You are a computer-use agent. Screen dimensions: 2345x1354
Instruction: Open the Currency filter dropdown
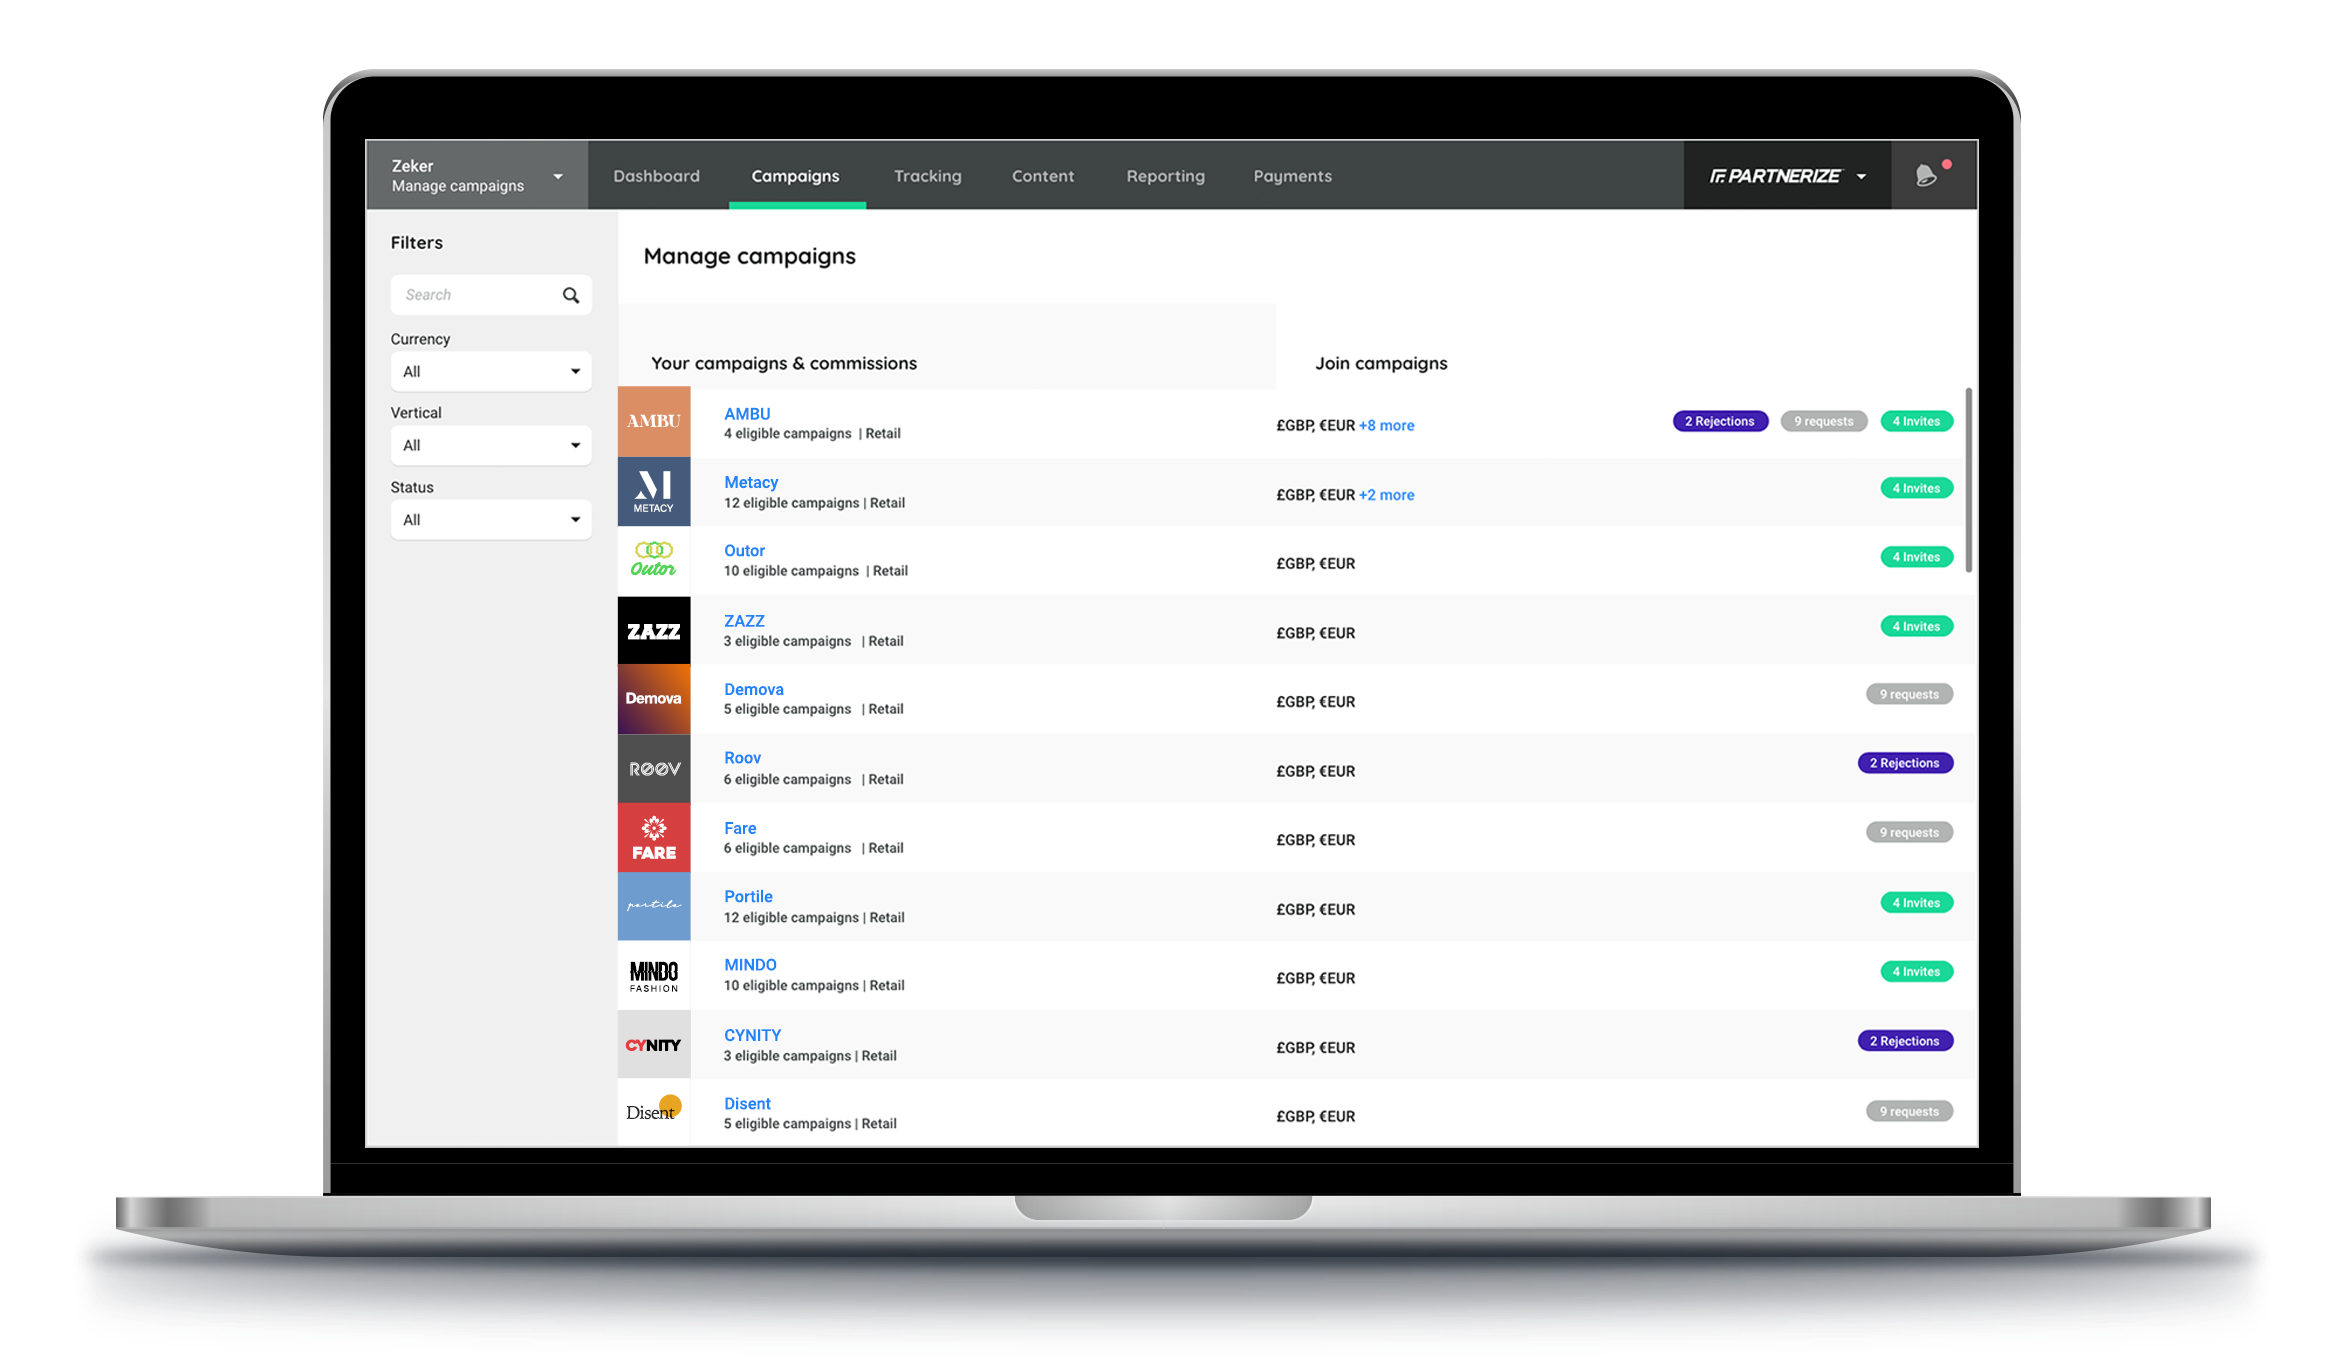point(490,371)
